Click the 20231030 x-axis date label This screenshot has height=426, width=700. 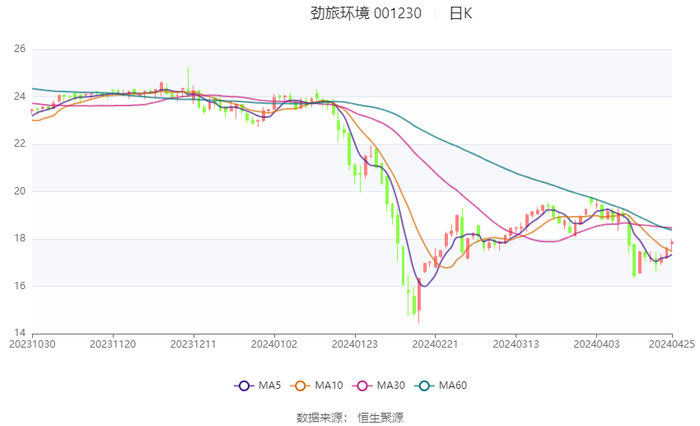click(x=32, y=343)
